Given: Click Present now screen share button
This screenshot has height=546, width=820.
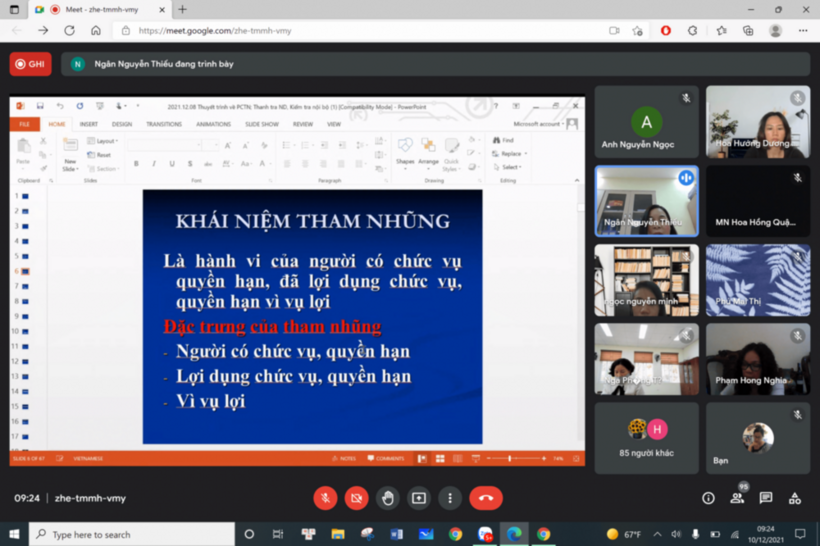Looking at the screenshot, I should 419,498.
